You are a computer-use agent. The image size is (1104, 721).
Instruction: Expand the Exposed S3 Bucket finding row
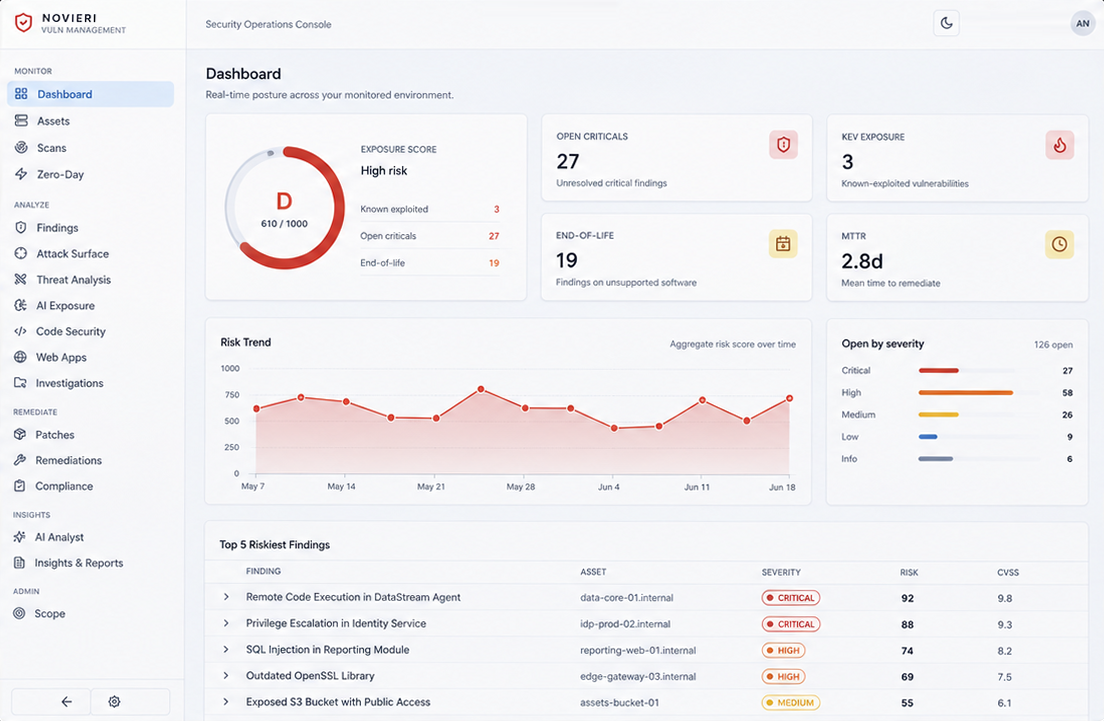[226, 701]
